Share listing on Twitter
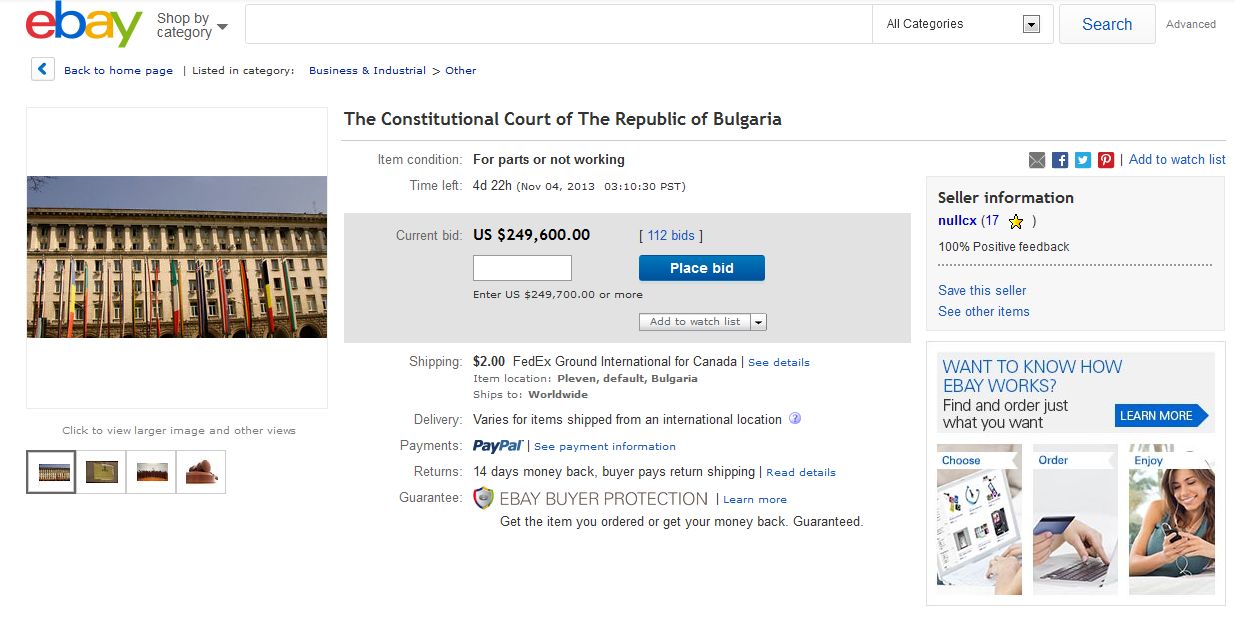The image size is (1235, 631). coord(1083,160)
